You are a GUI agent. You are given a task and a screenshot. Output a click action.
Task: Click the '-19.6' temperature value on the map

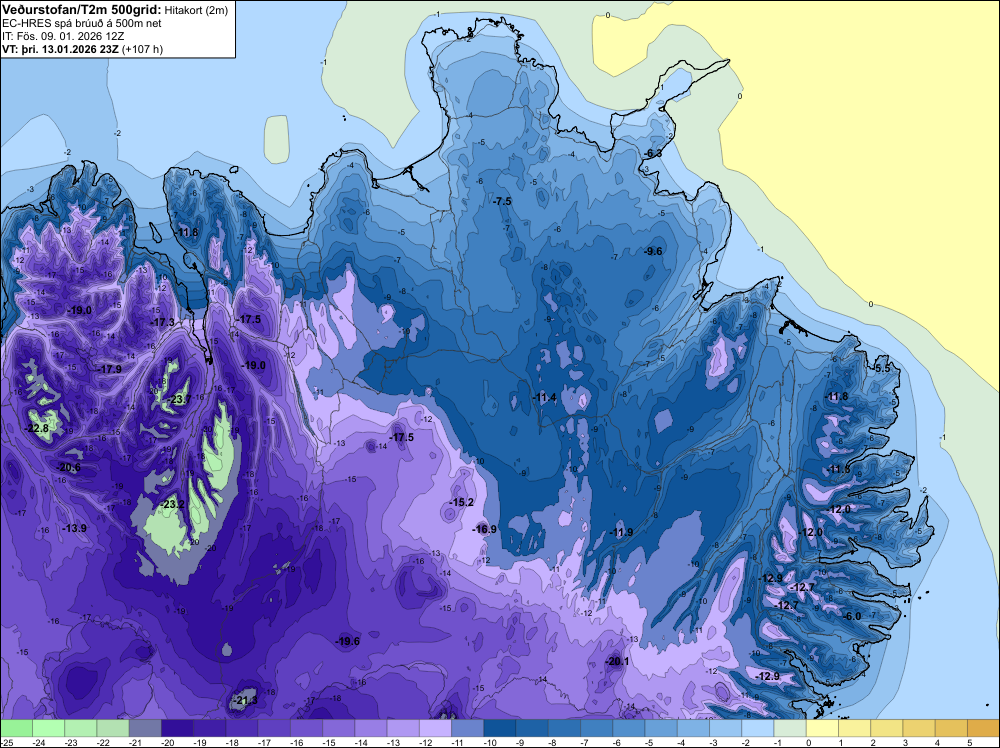[x=347, y=642]
